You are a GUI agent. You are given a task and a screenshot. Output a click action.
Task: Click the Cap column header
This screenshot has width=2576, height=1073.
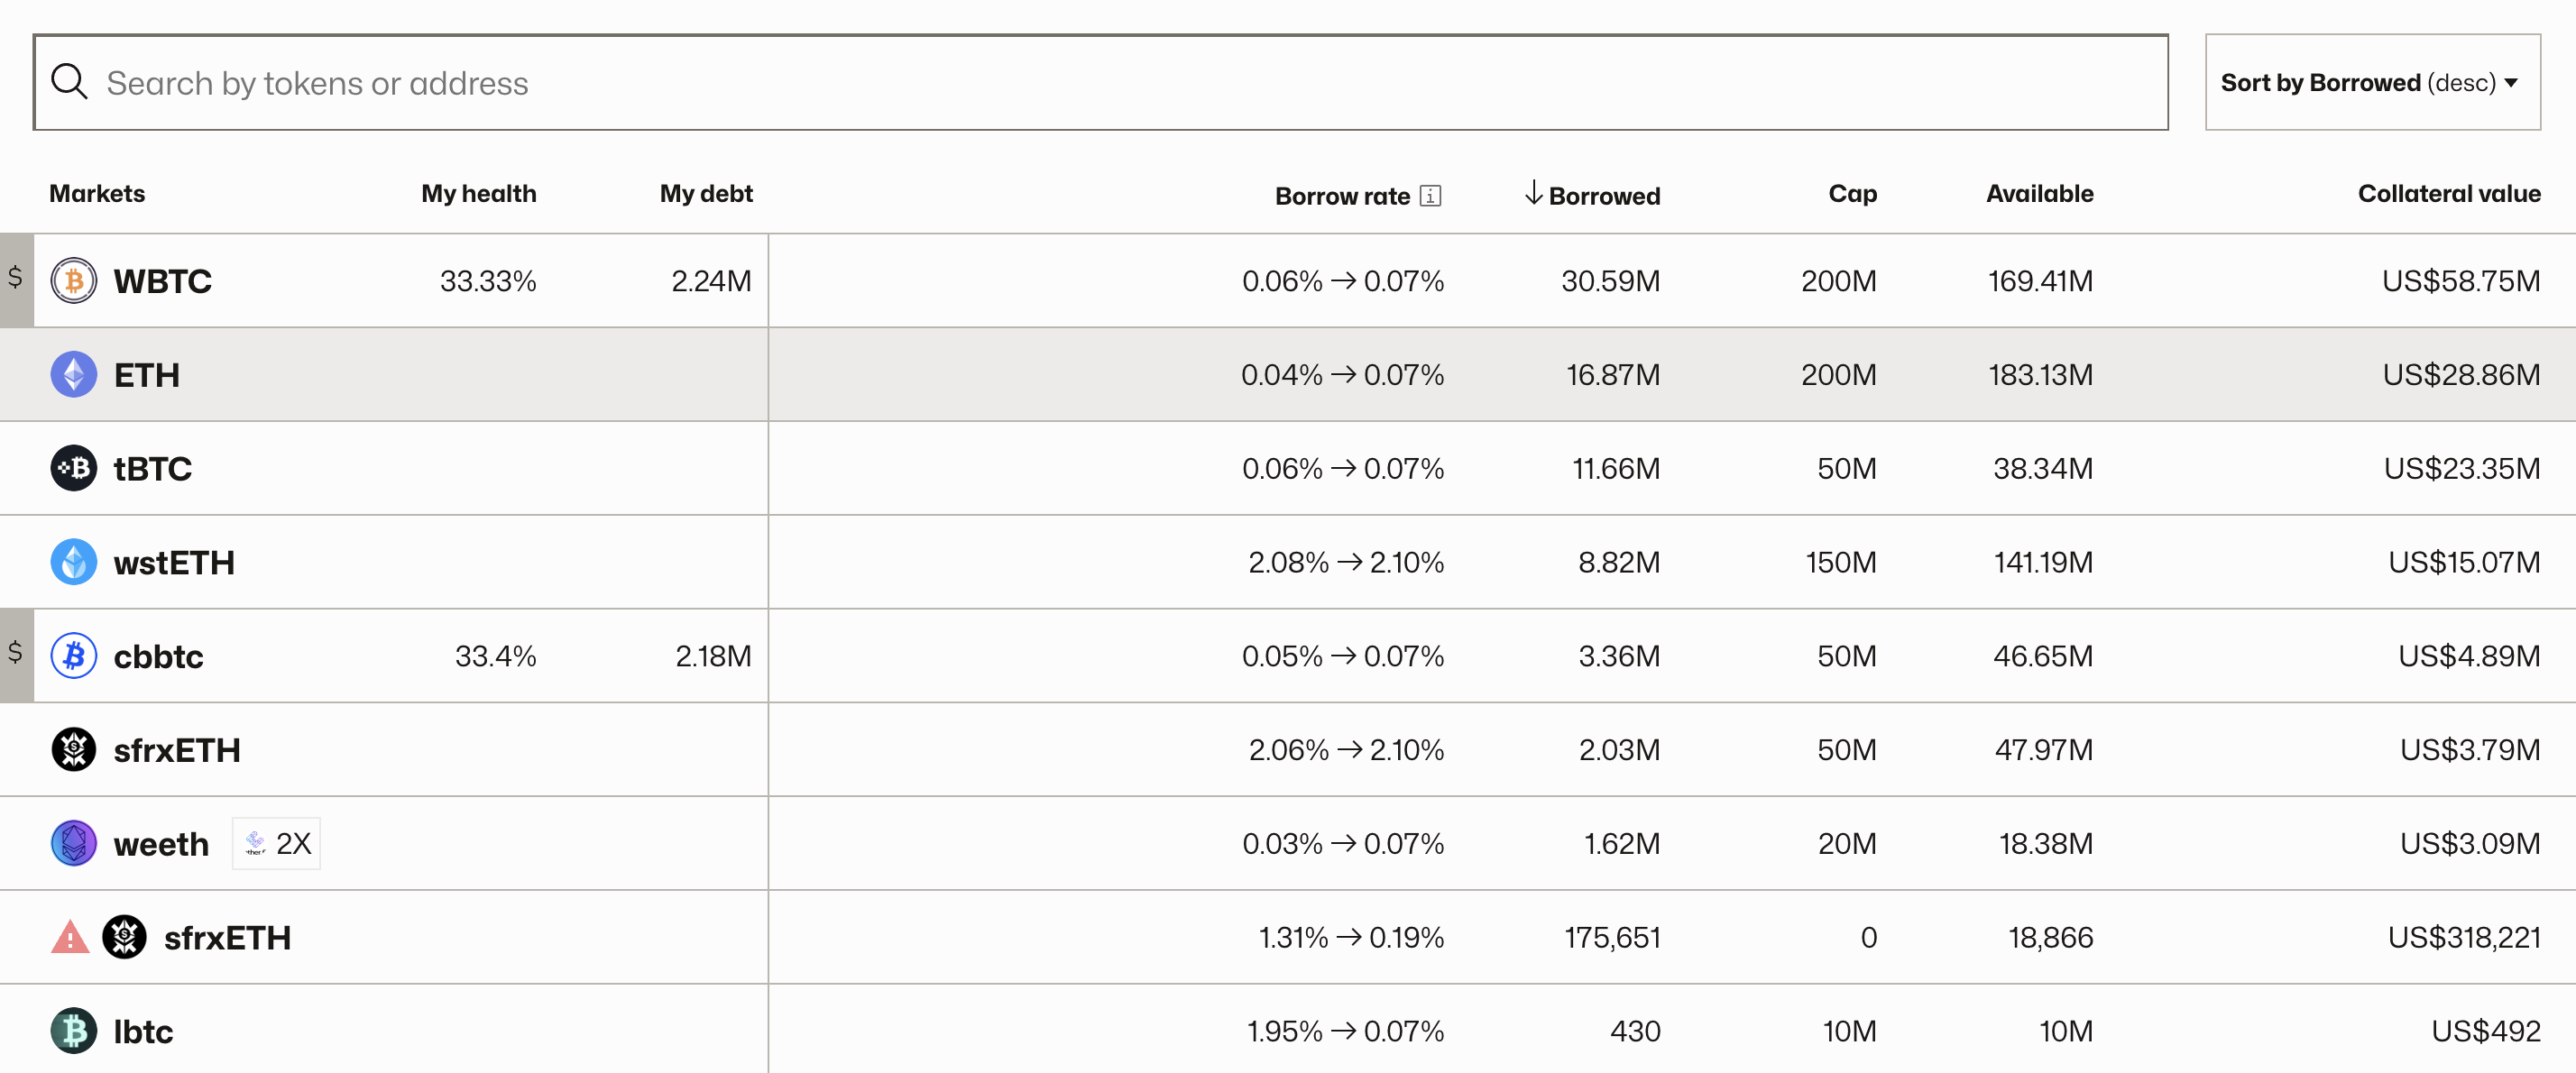(1852, 194)
